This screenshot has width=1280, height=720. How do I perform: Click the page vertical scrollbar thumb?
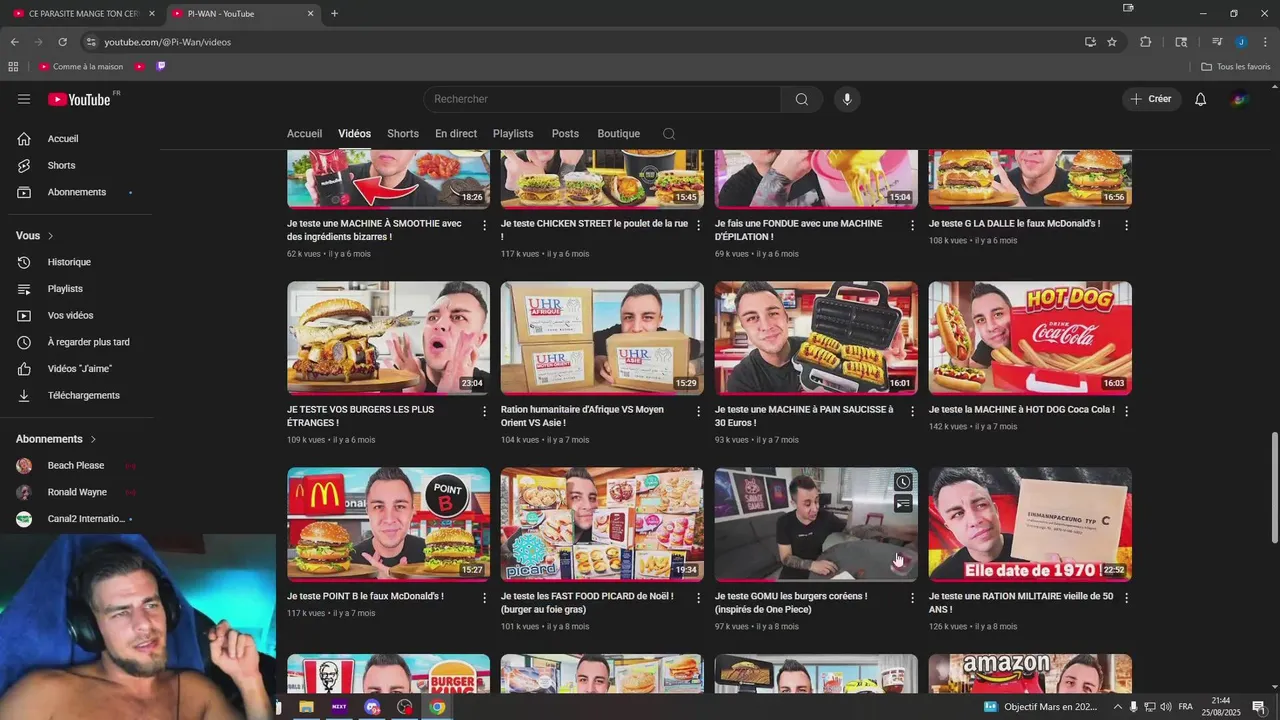point(1274,488)
